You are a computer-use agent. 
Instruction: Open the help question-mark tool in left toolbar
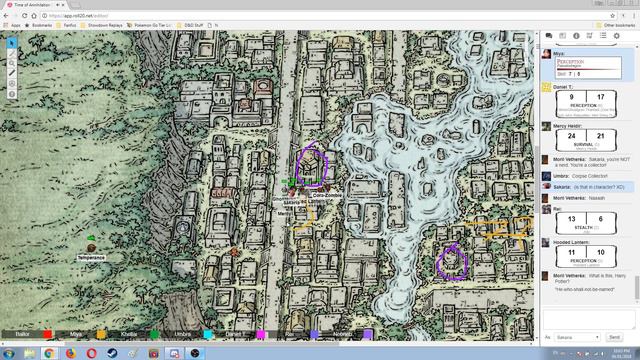(12, 94)
